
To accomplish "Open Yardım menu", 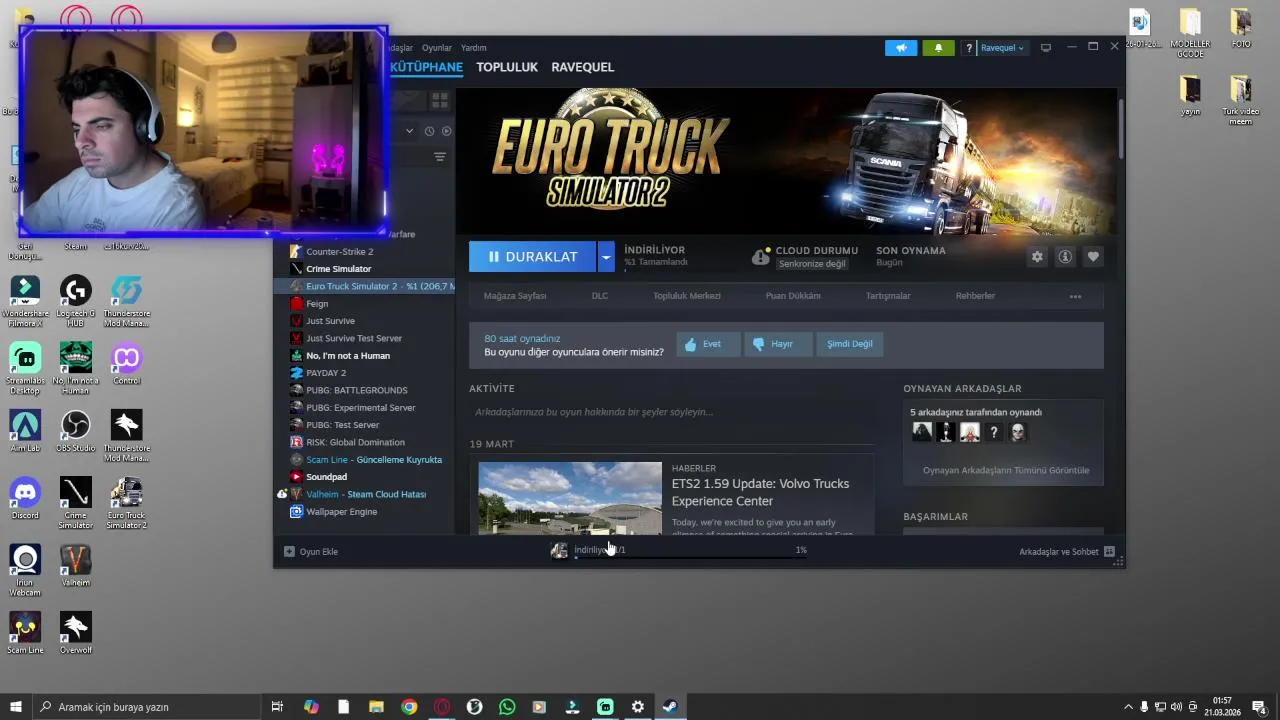I will point(474,48).
